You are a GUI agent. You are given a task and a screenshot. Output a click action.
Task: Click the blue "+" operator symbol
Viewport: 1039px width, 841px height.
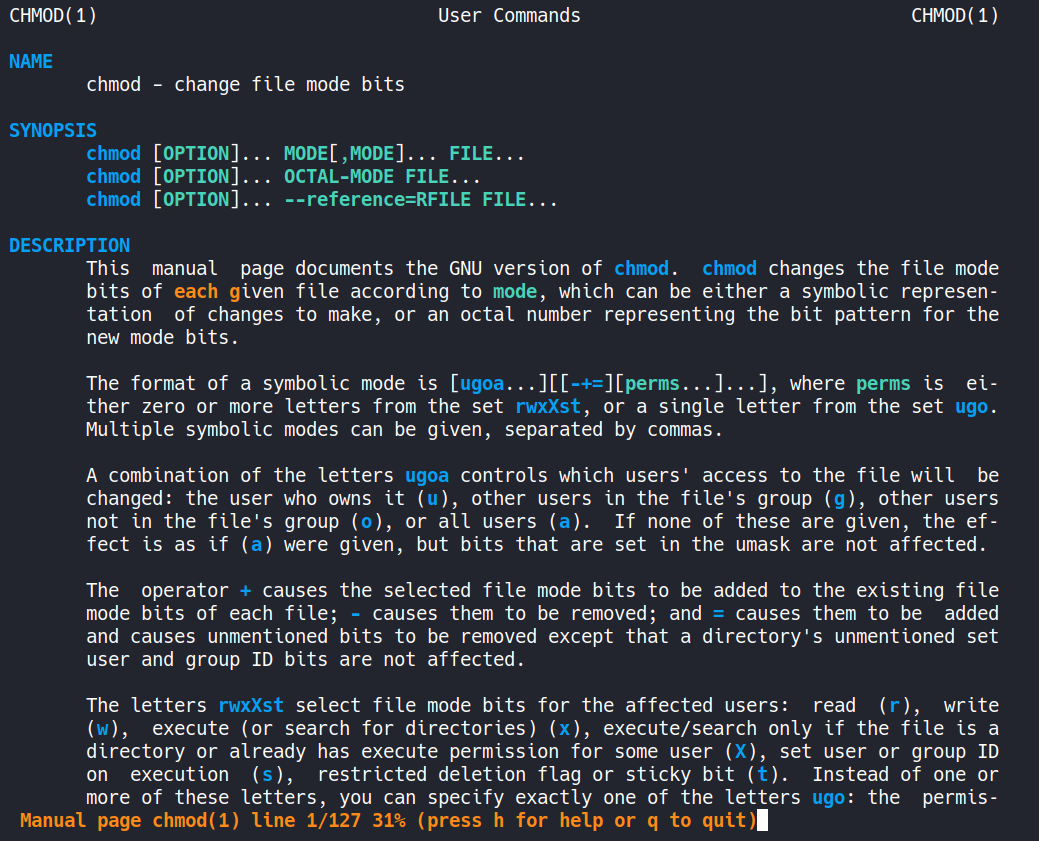pyautogui.click(x=245, y=590)
